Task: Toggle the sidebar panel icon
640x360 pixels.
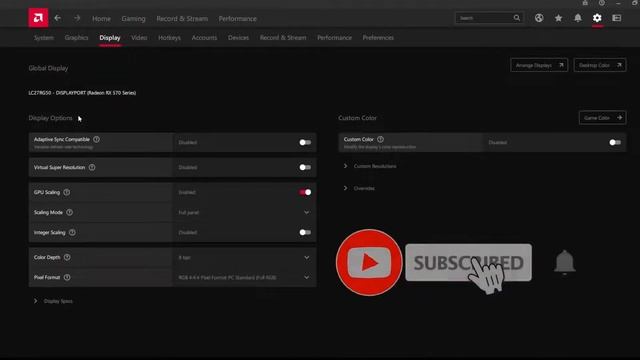Action: click(x=617, y=18)
